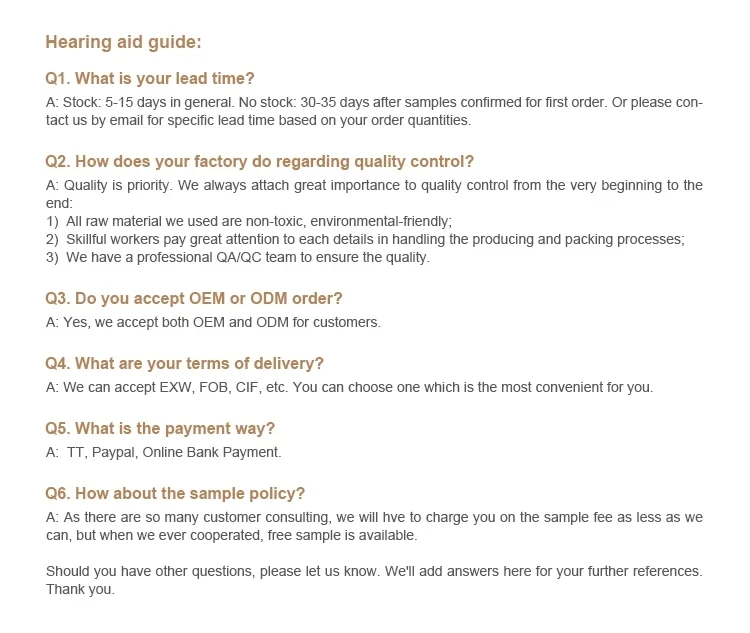Click the 'free sample is available' line

pos(232,535)
